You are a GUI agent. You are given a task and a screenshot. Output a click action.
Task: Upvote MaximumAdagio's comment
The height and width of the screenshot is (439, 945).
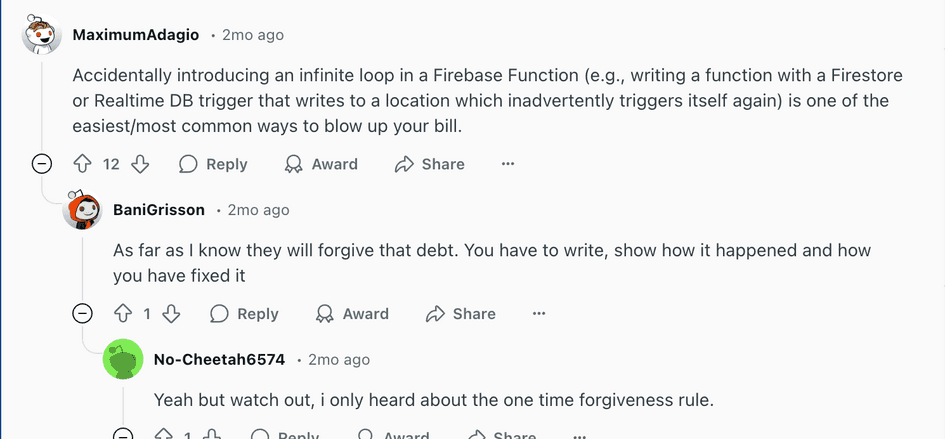(x=83, y=164)
